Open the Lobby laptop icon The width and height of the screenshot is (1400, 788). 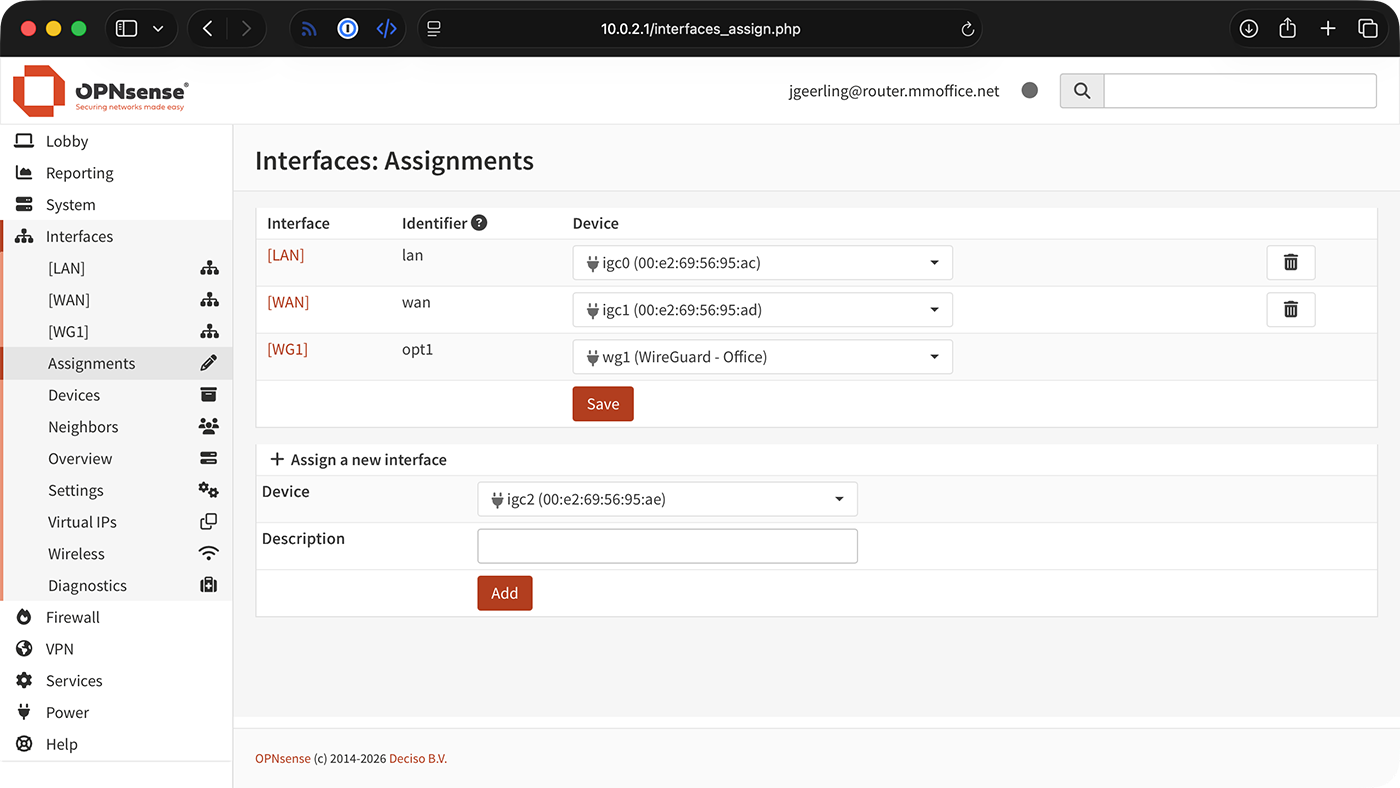point(24,141)
